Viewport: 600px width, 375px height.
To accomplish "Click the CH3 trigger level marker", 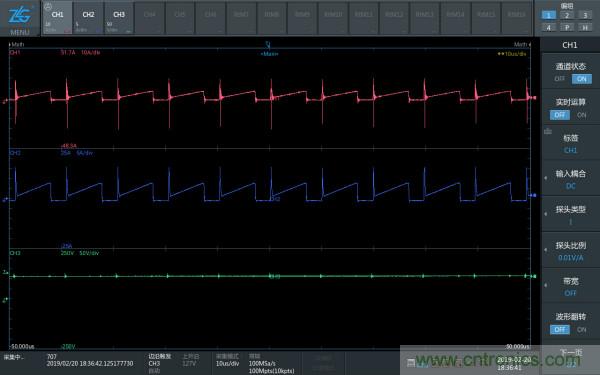I will tap(5, 272).
